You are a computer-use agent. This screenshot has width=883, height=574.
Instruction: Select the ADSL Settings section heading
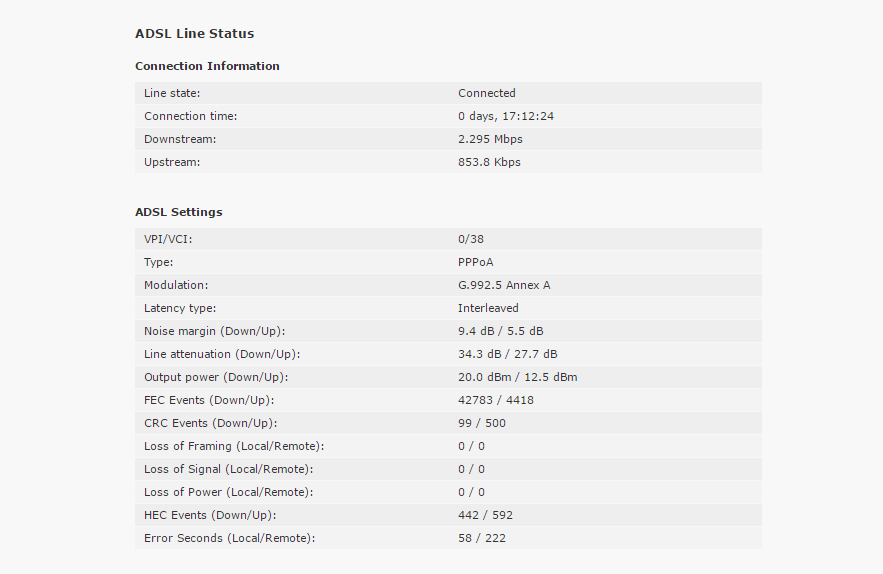click(179, 212)
